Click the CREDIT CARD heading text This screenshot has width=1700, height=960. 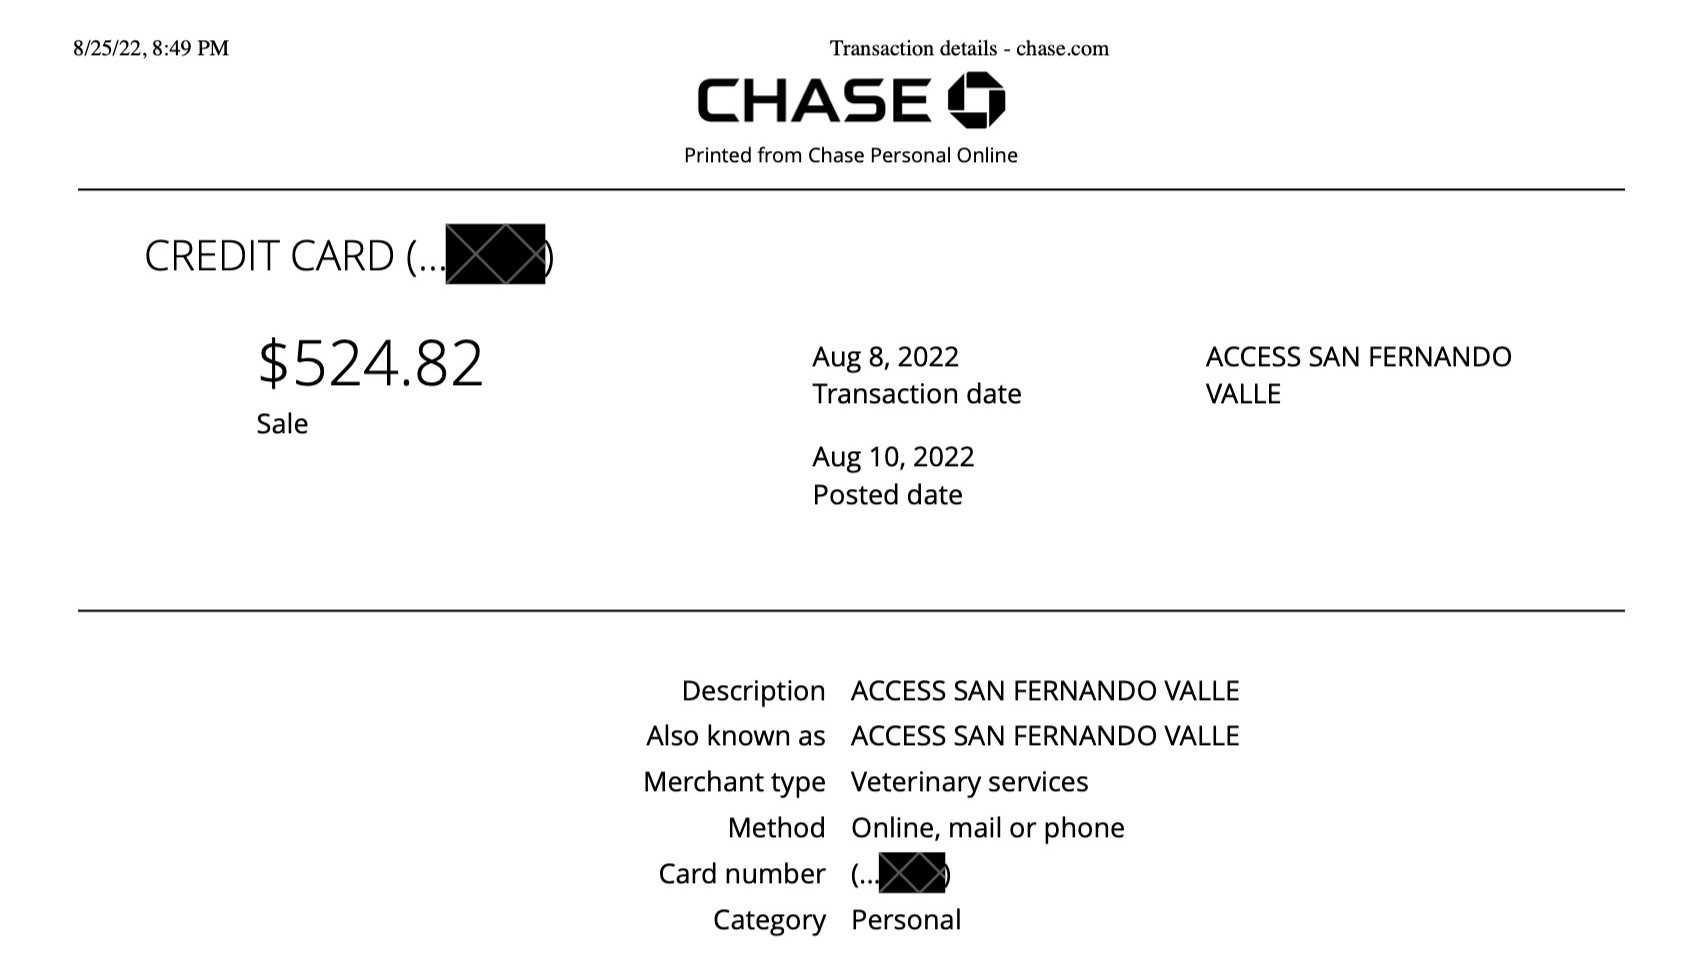(270, 256)
